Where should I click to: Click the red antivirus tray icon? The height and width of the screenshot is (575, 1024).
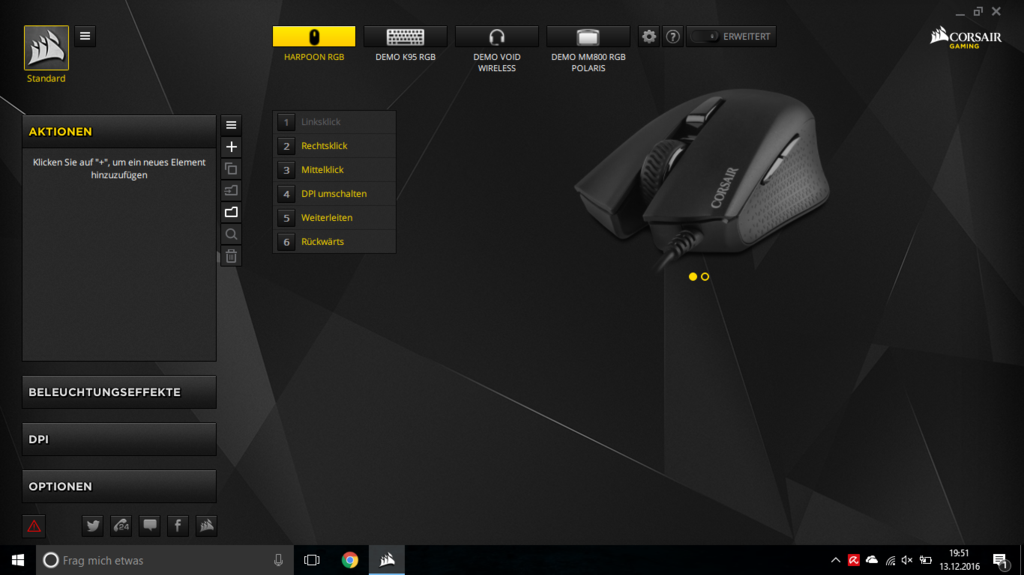point(854,560)
